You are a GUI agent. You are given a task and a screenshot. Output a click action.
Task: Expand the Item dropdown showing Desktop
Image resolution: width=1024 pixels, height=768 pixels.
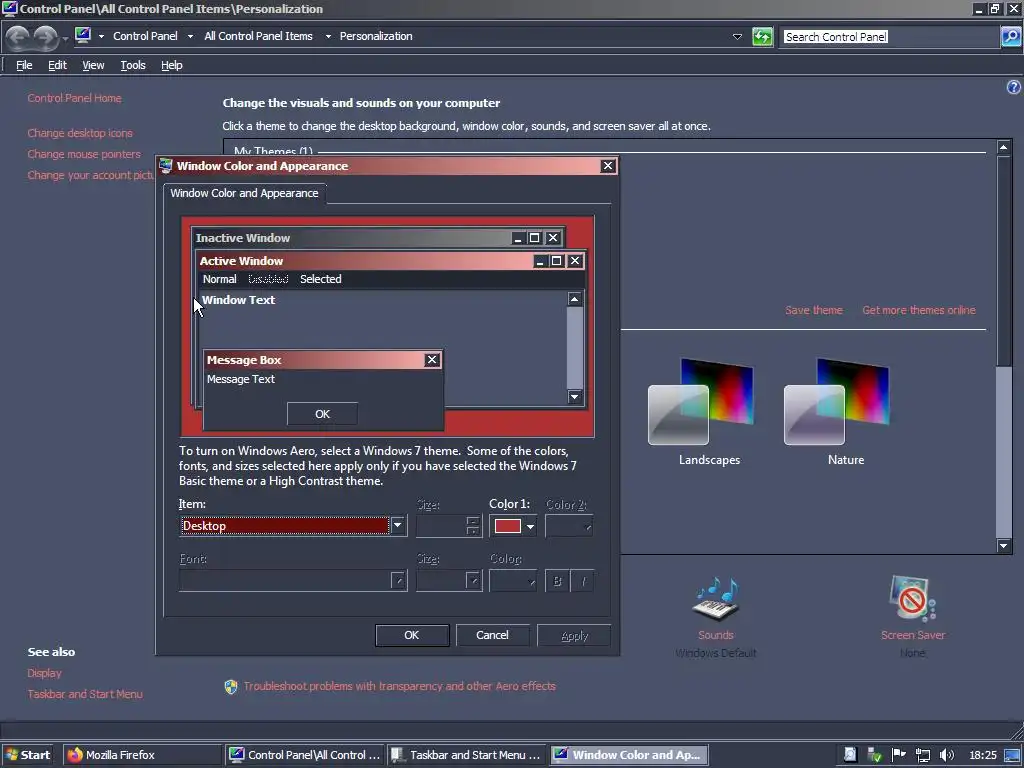[x=398, y=526]
